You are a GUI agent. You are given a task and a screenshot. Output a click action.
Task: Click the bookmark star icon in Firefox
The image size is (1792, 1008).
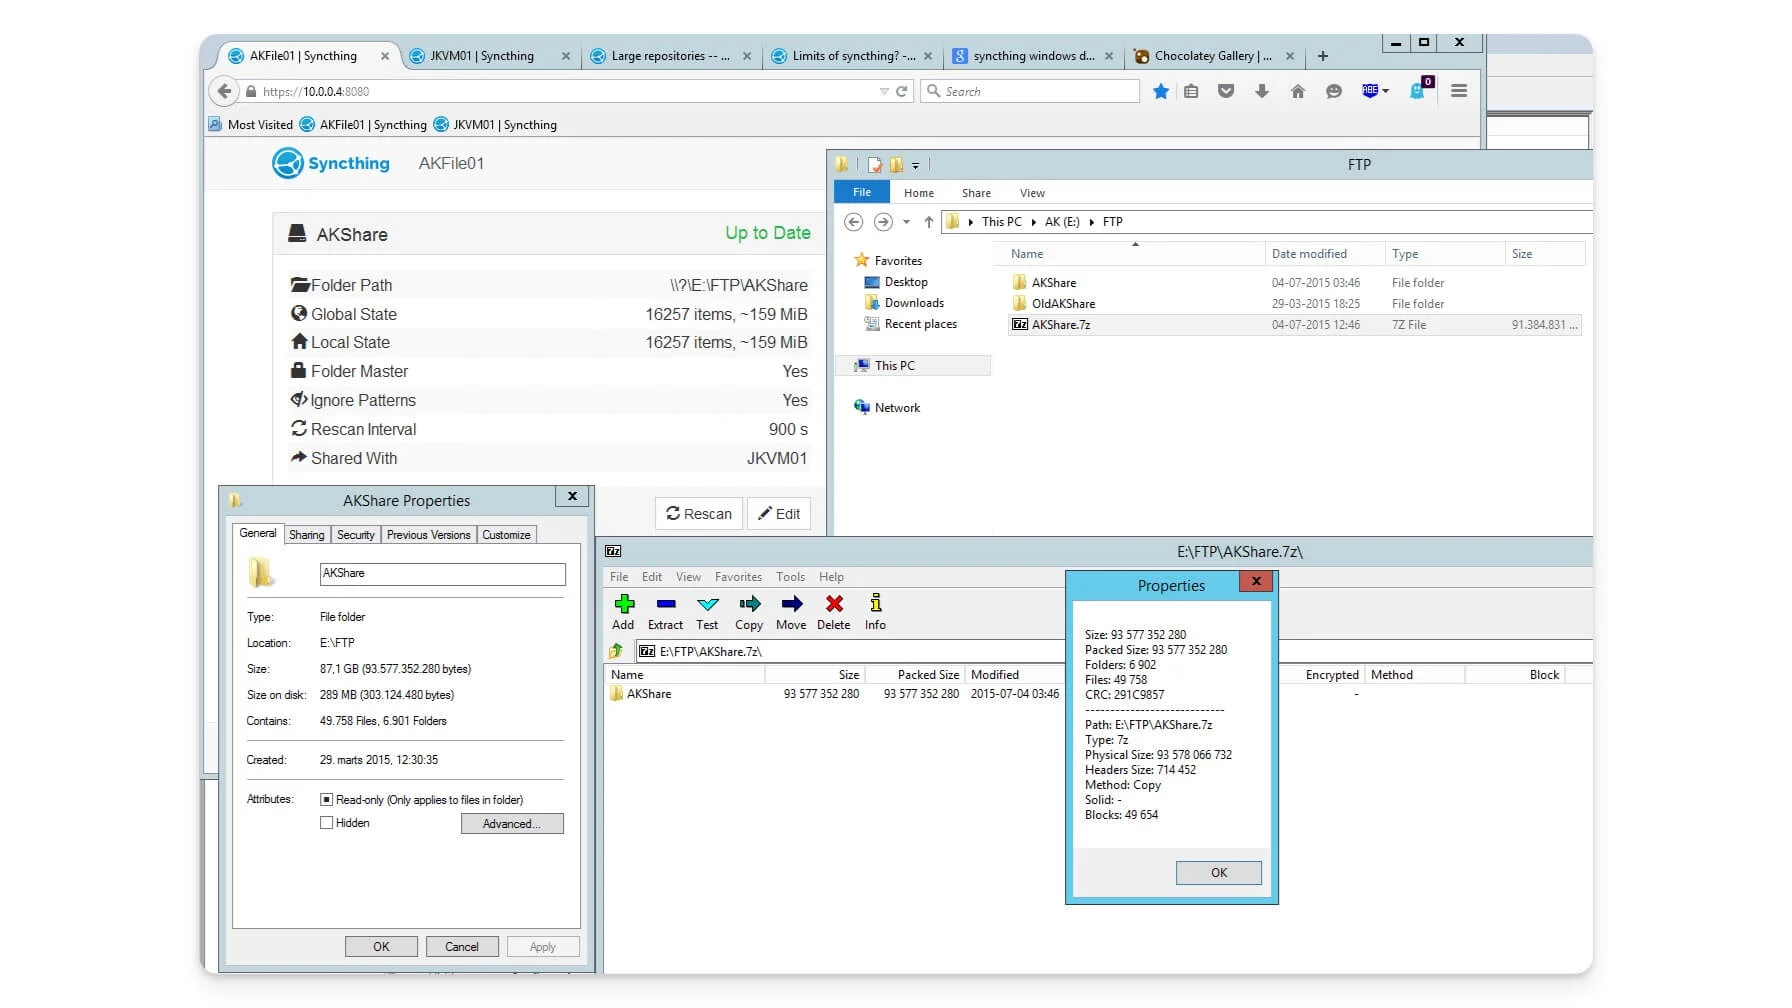(x=1161, y=91)
